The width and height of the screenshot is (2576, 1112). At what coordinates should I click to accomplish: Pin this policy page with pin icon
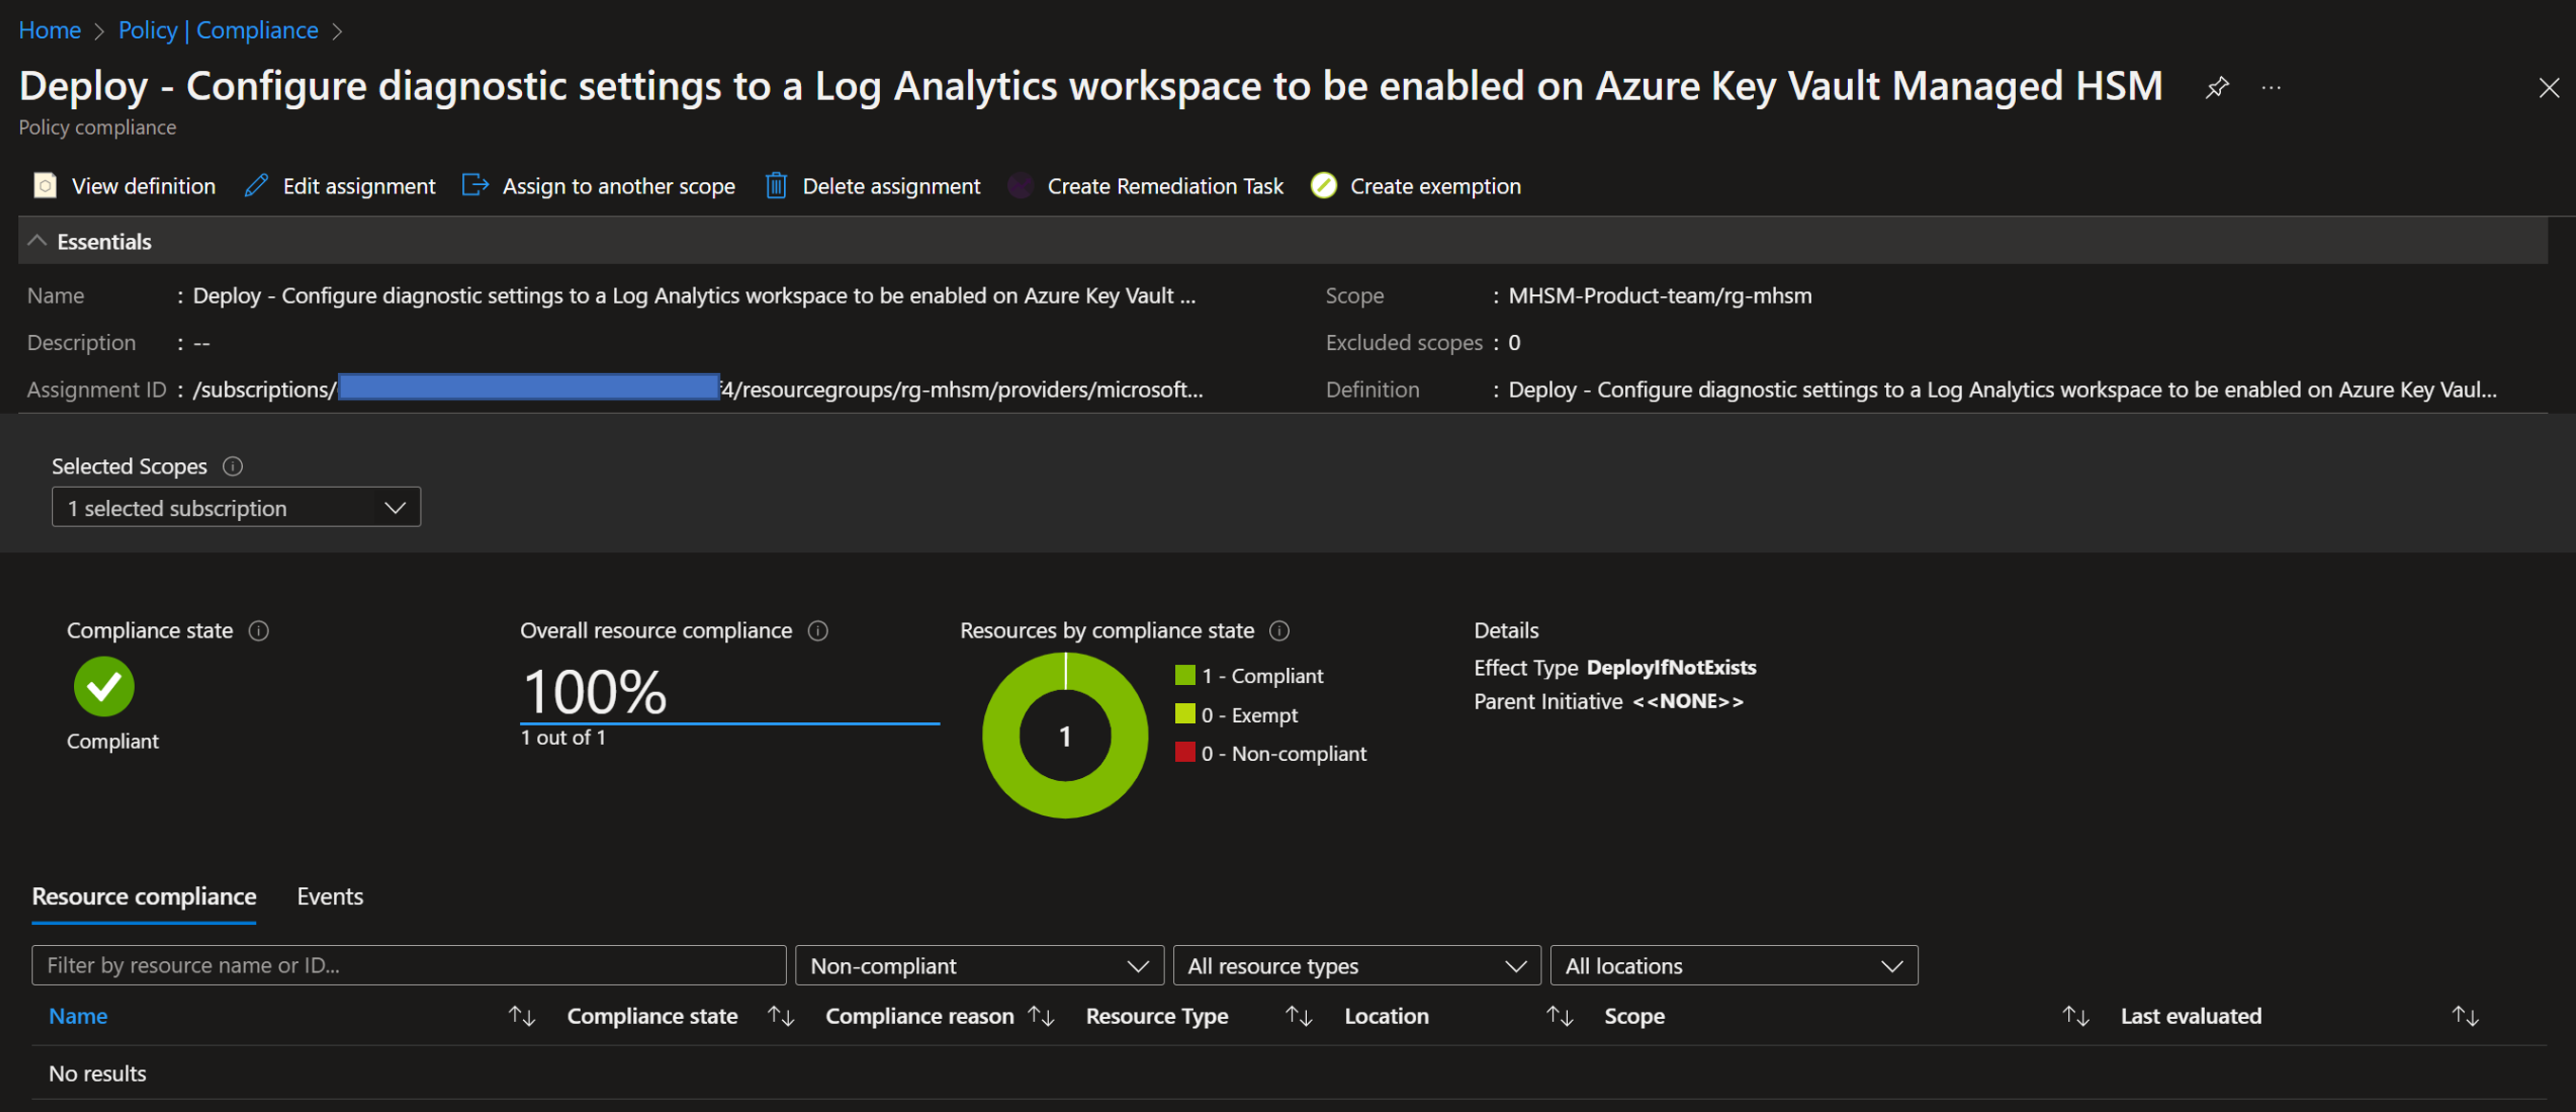(2216, 87)
